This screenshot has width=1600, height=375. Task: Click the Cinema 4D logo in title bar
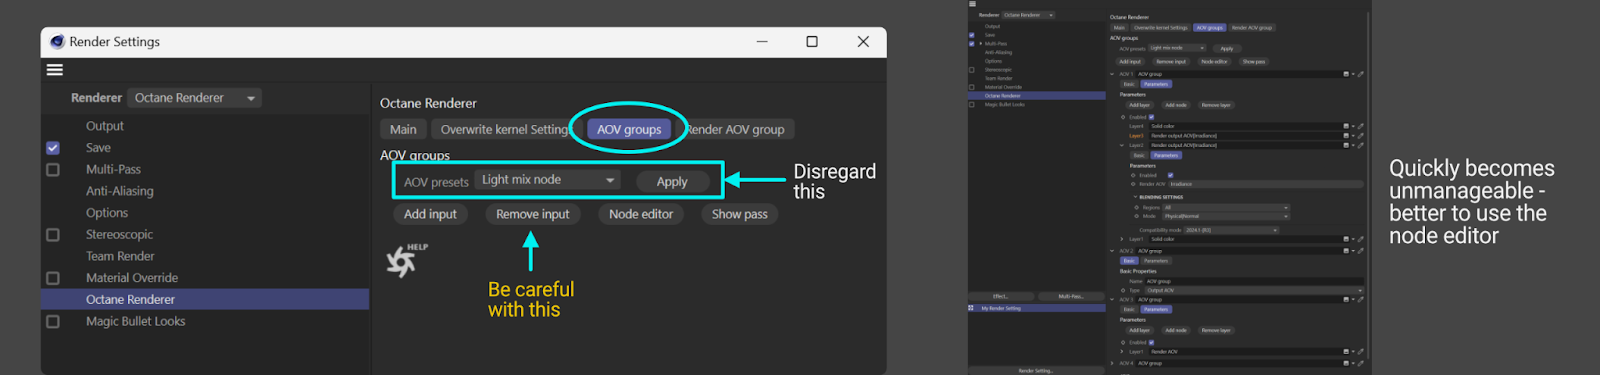[57, 41]
